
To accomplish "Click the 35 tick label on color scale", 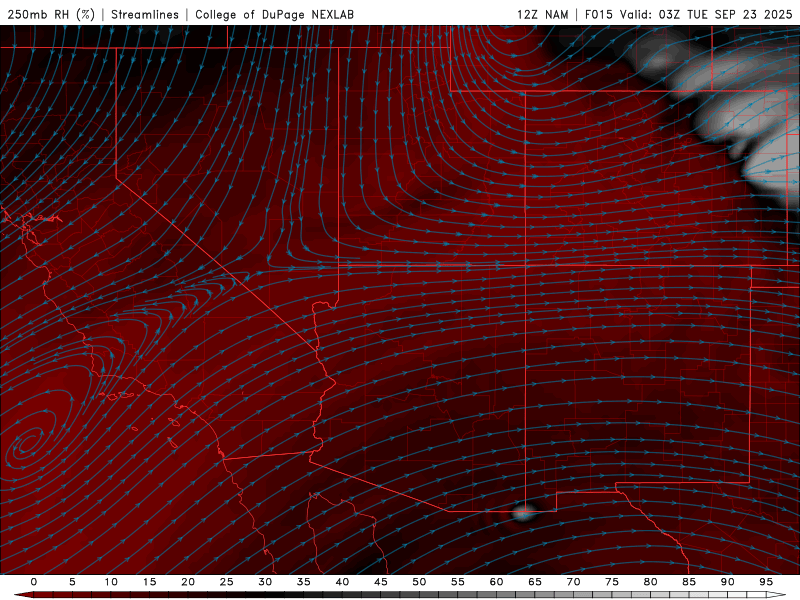I will 304,582.
